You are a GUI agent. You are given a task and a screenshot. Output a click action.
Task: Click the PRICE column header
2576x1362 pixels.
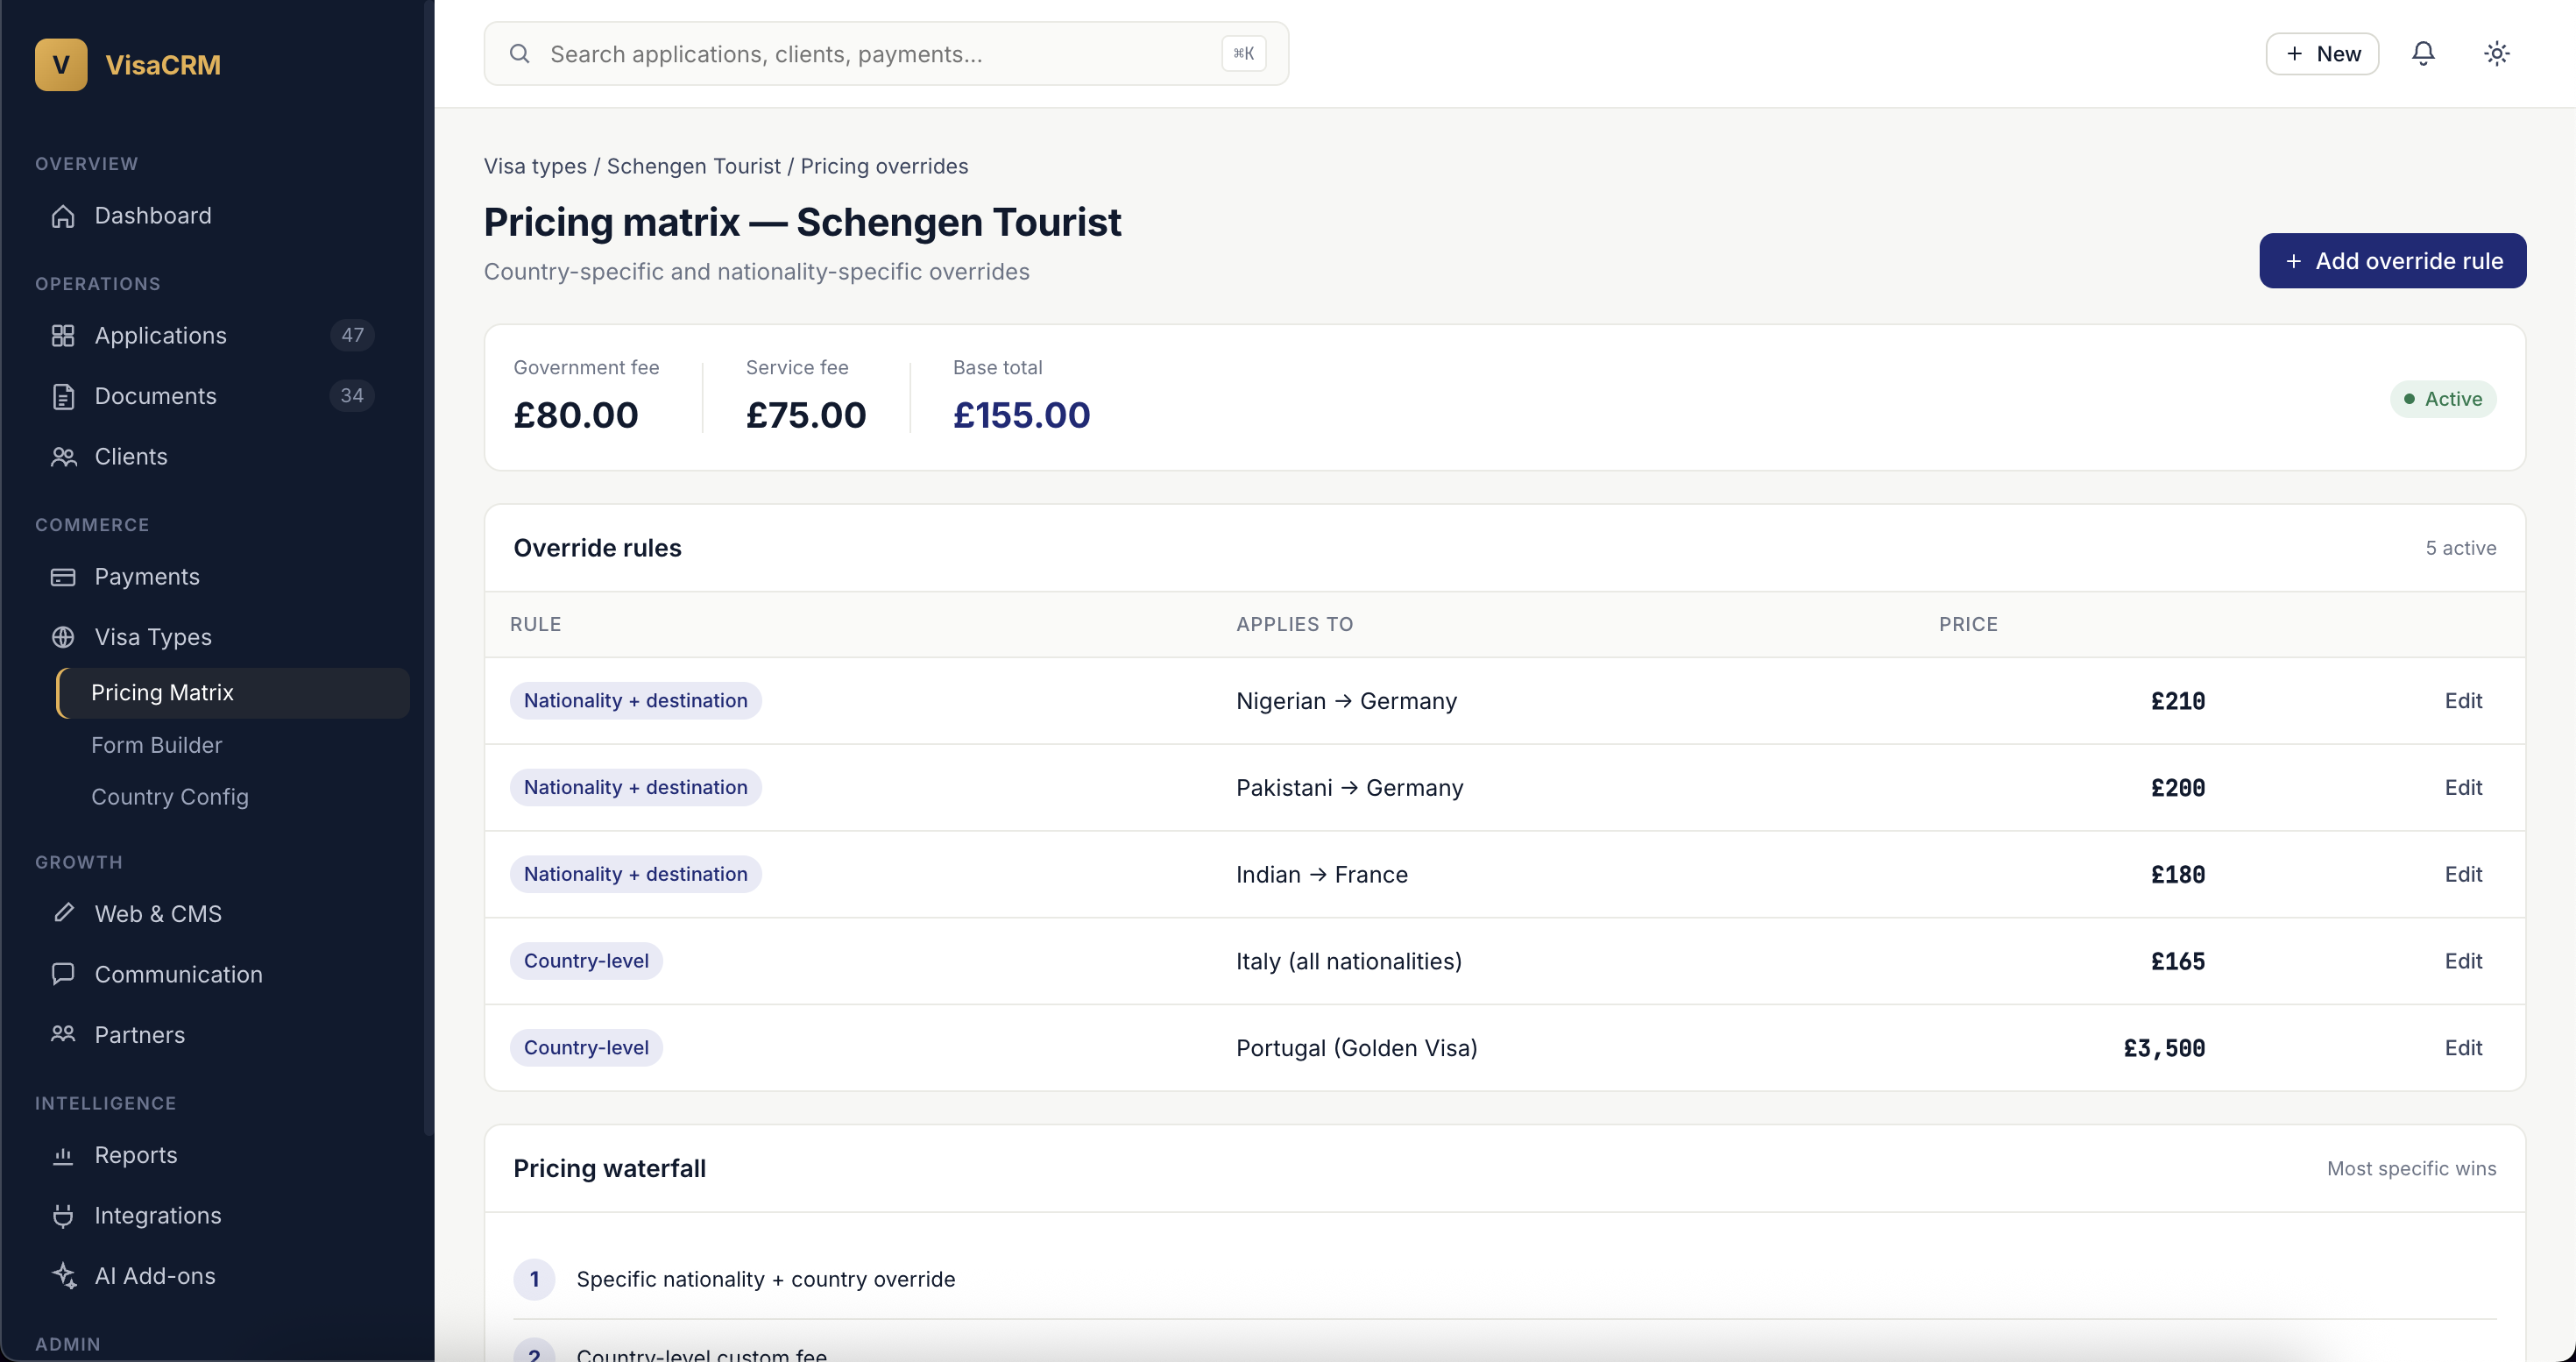(x=1968, y=624)
